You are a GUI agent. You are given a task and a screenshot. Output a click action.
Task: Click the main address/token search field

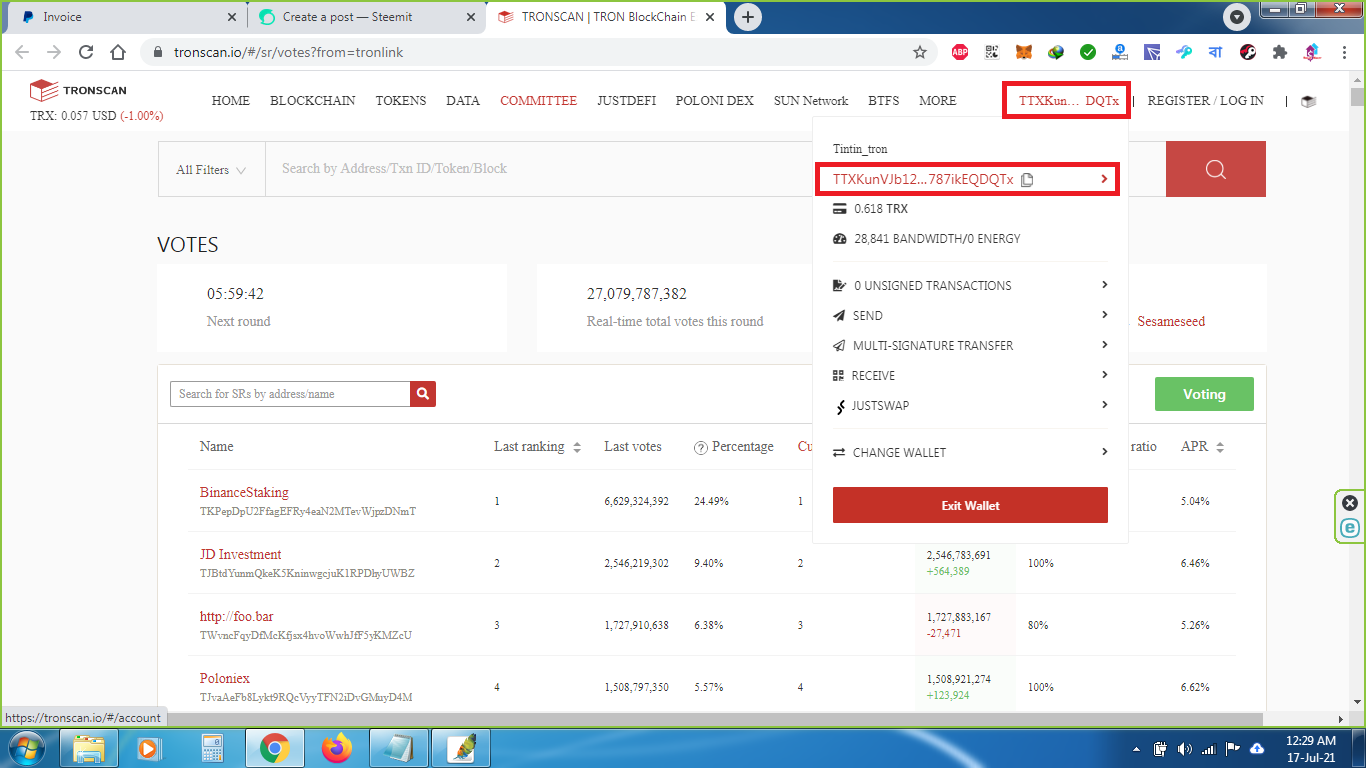coord(715,169)
